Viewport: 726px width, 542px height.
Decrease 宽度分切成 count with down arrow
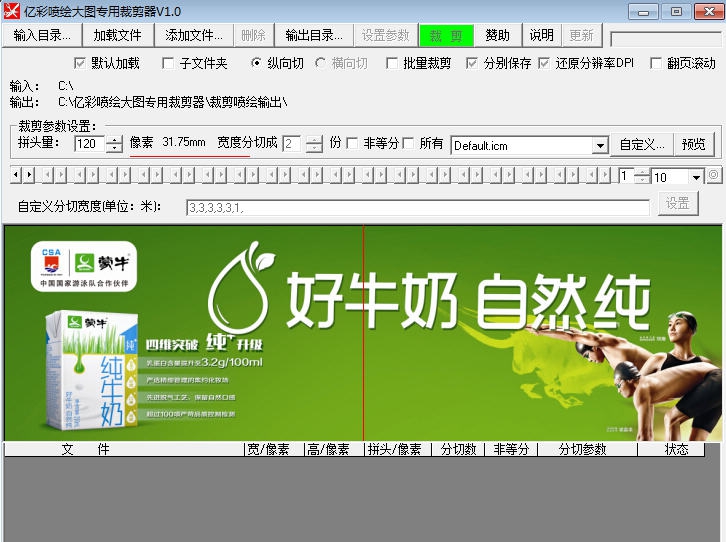tap(314, 148)
